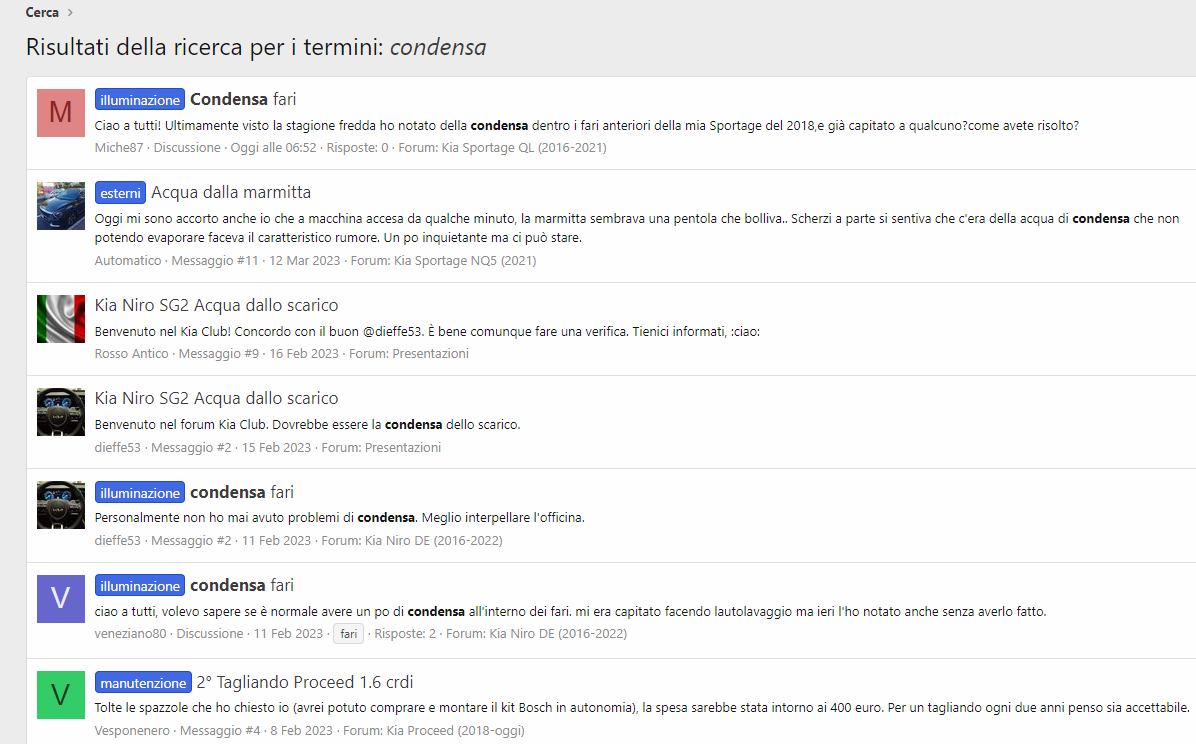Image resolution: width=1196 pixels, height=744 pixels.
Task: Go to Kia Niro DE forum from Messaggio #2
Action: (433, 540)
